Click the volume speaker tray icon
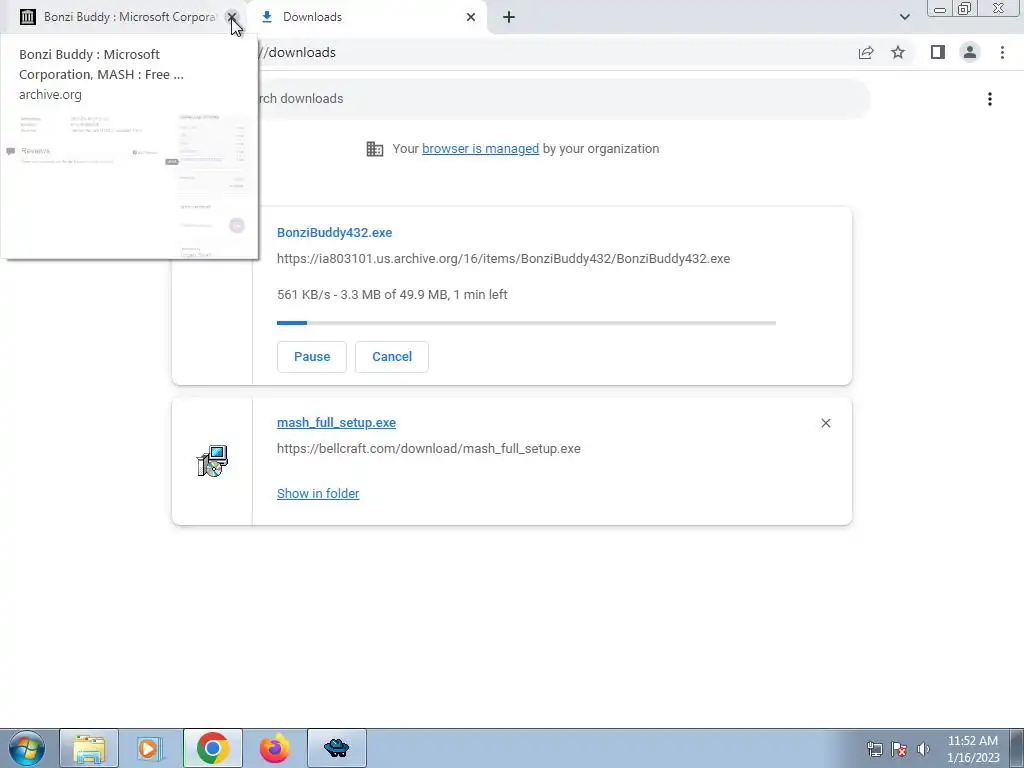This screenshot has height=768, width=1024. click(x=923, y=749)
